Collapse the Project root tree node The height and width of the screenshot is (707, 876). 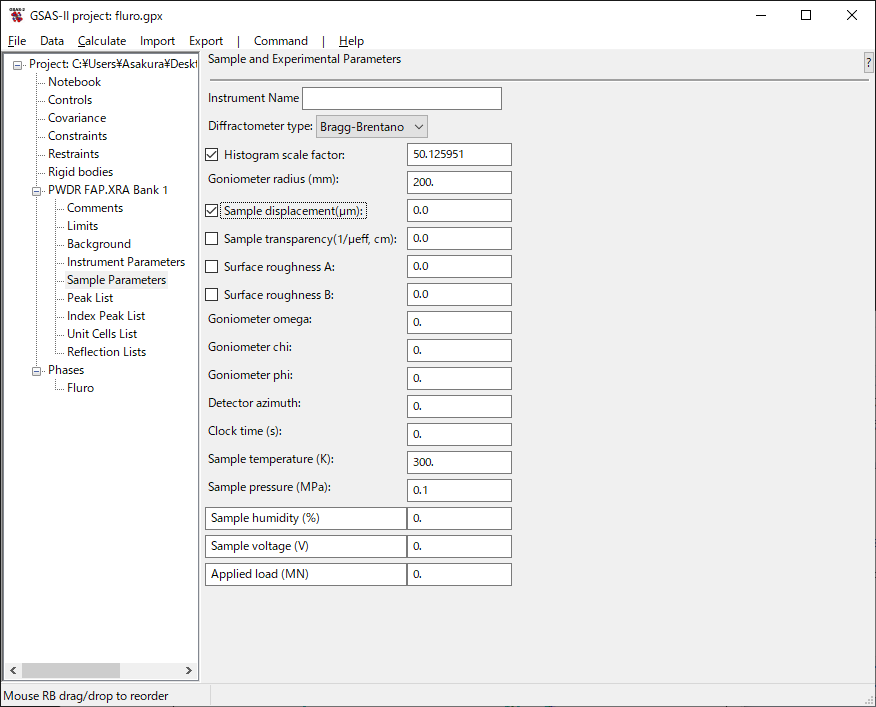[18, 65]
